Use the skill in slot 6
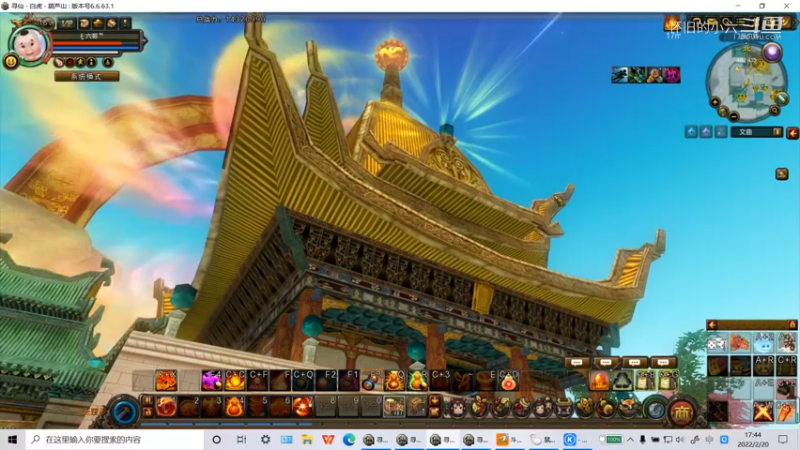Screen dimensions: 800x450 point(280,407)
